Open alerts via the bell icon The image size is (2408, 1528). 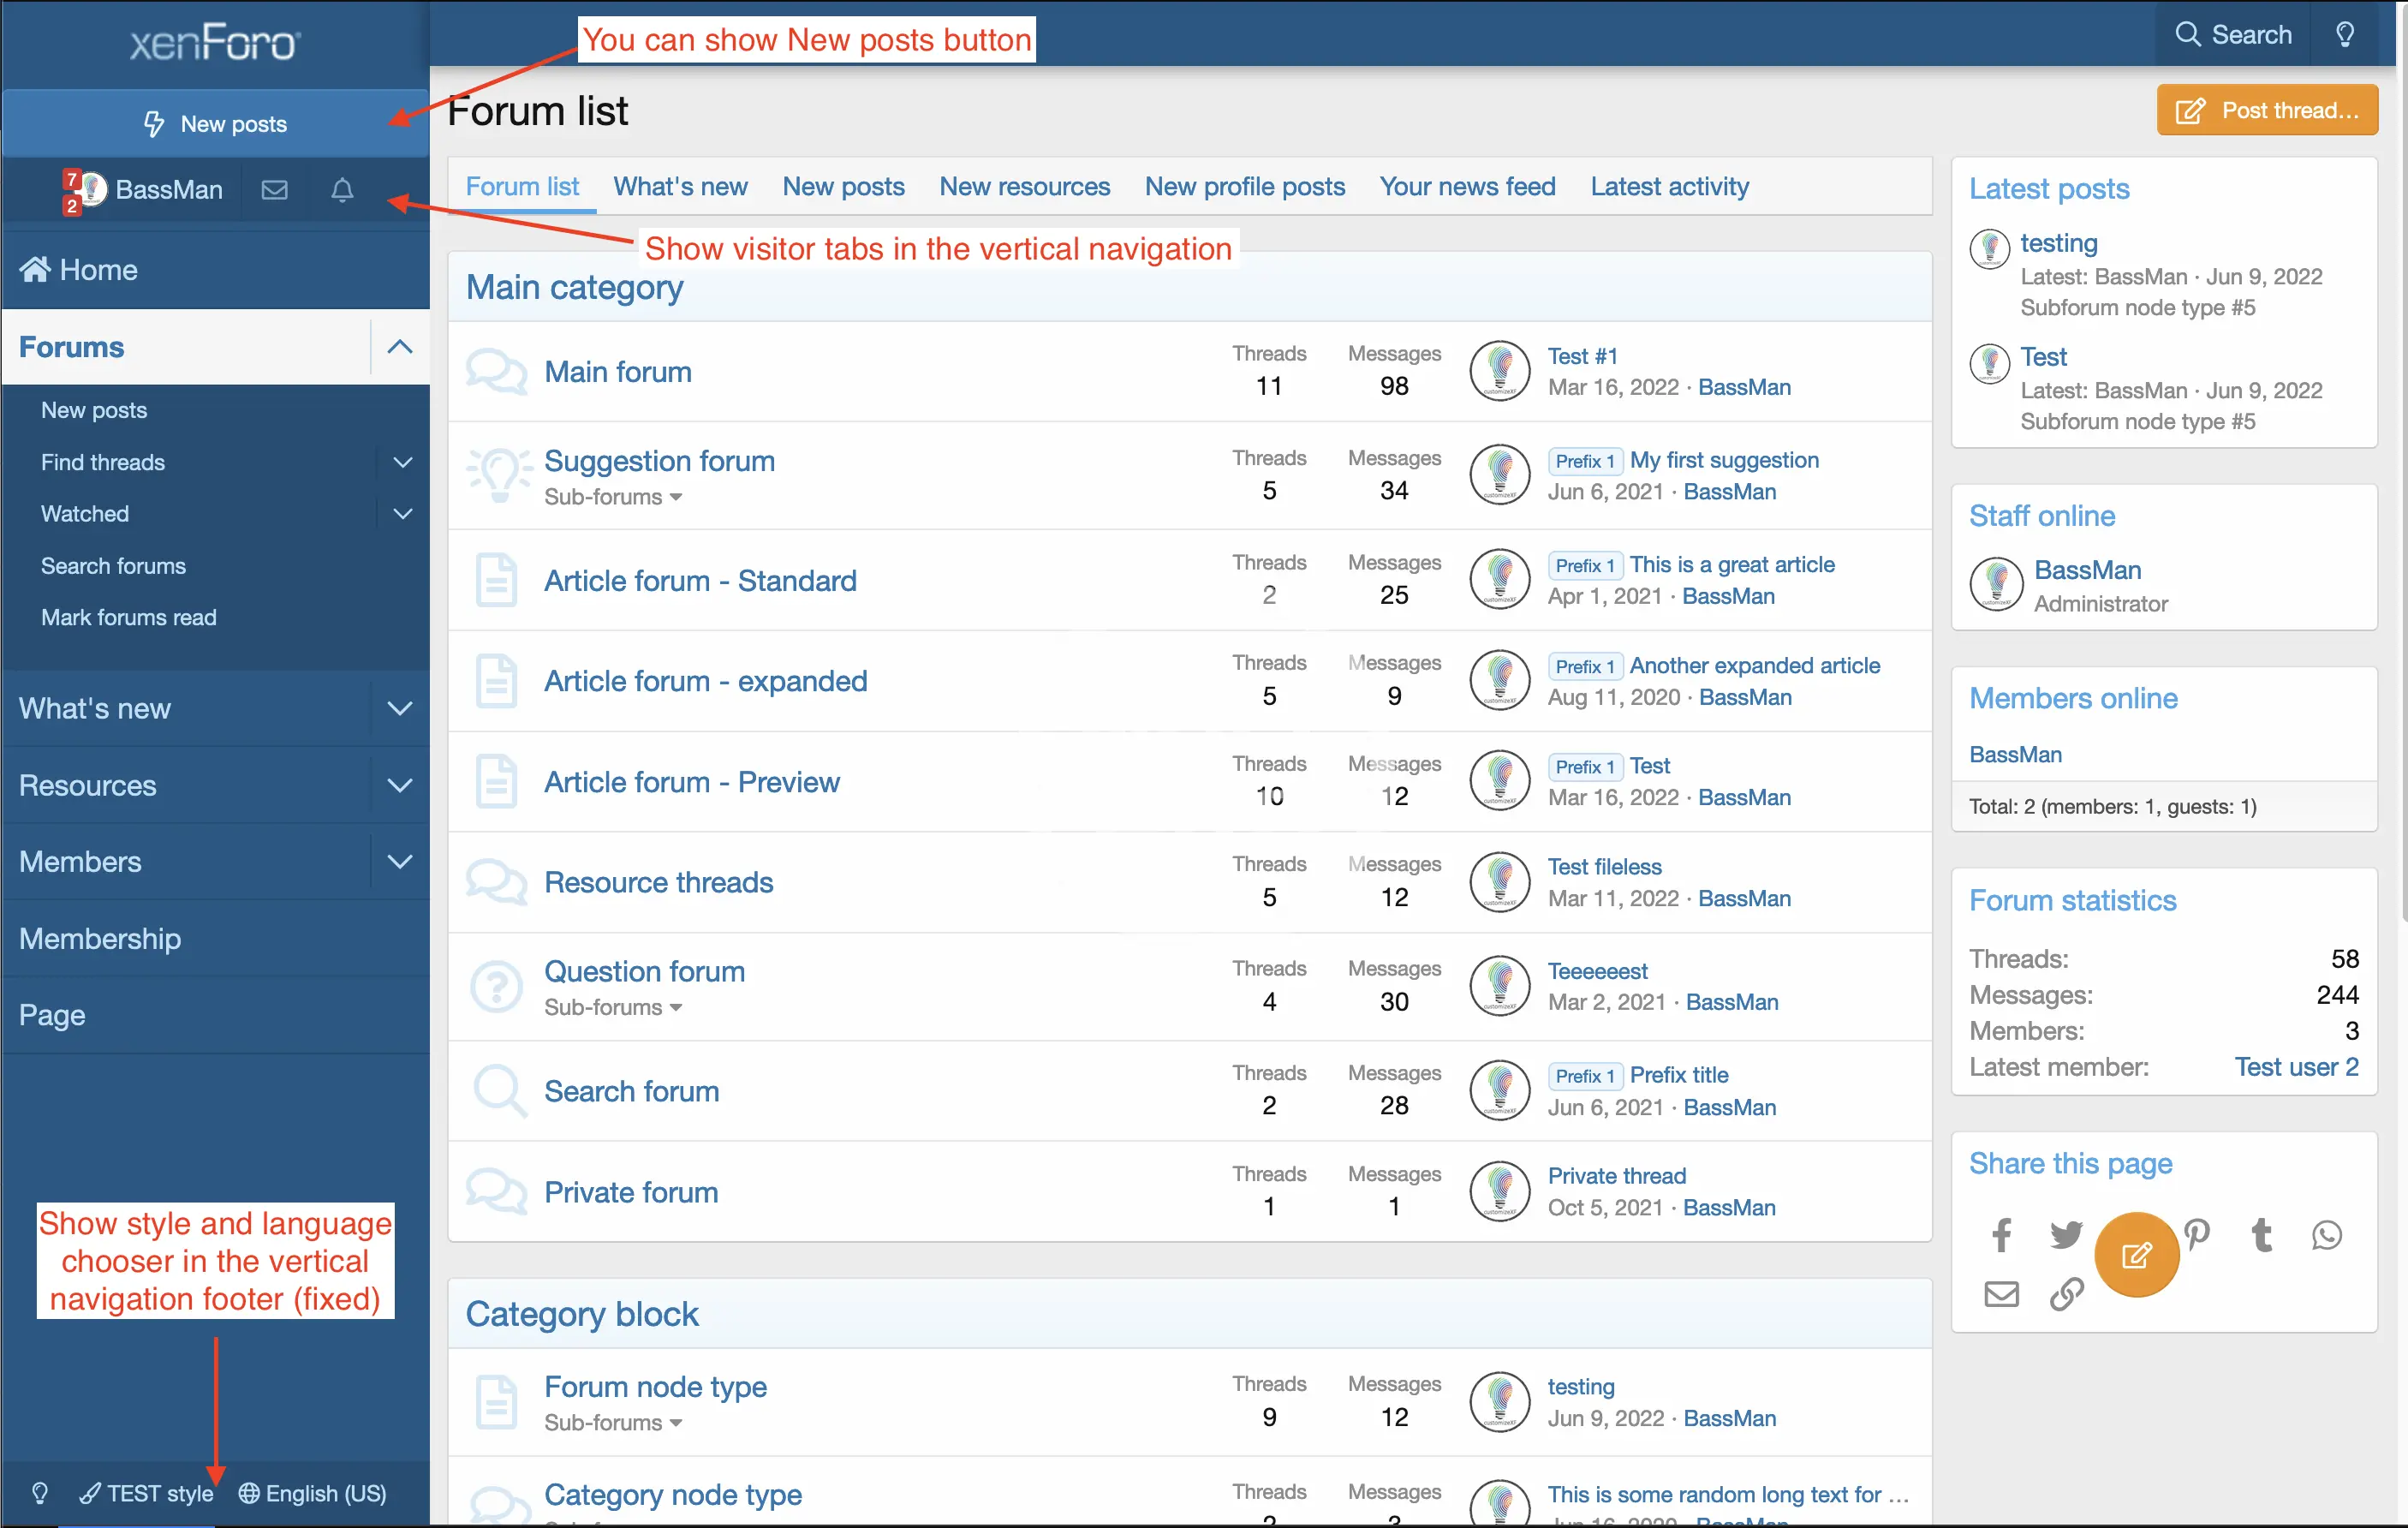pos(342,190)
